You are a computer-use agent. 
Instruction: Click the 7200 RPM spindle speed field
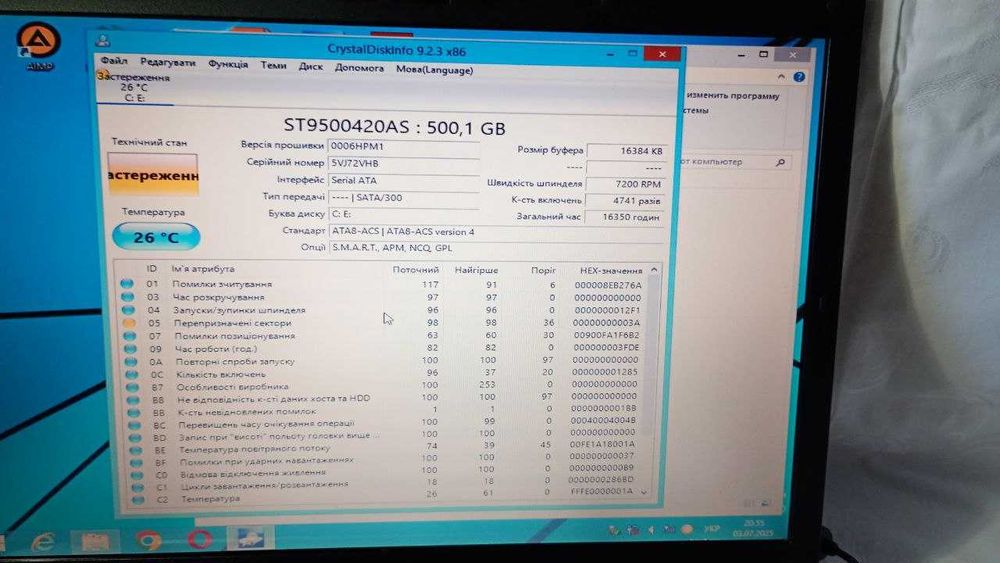[x=625, y=184]
